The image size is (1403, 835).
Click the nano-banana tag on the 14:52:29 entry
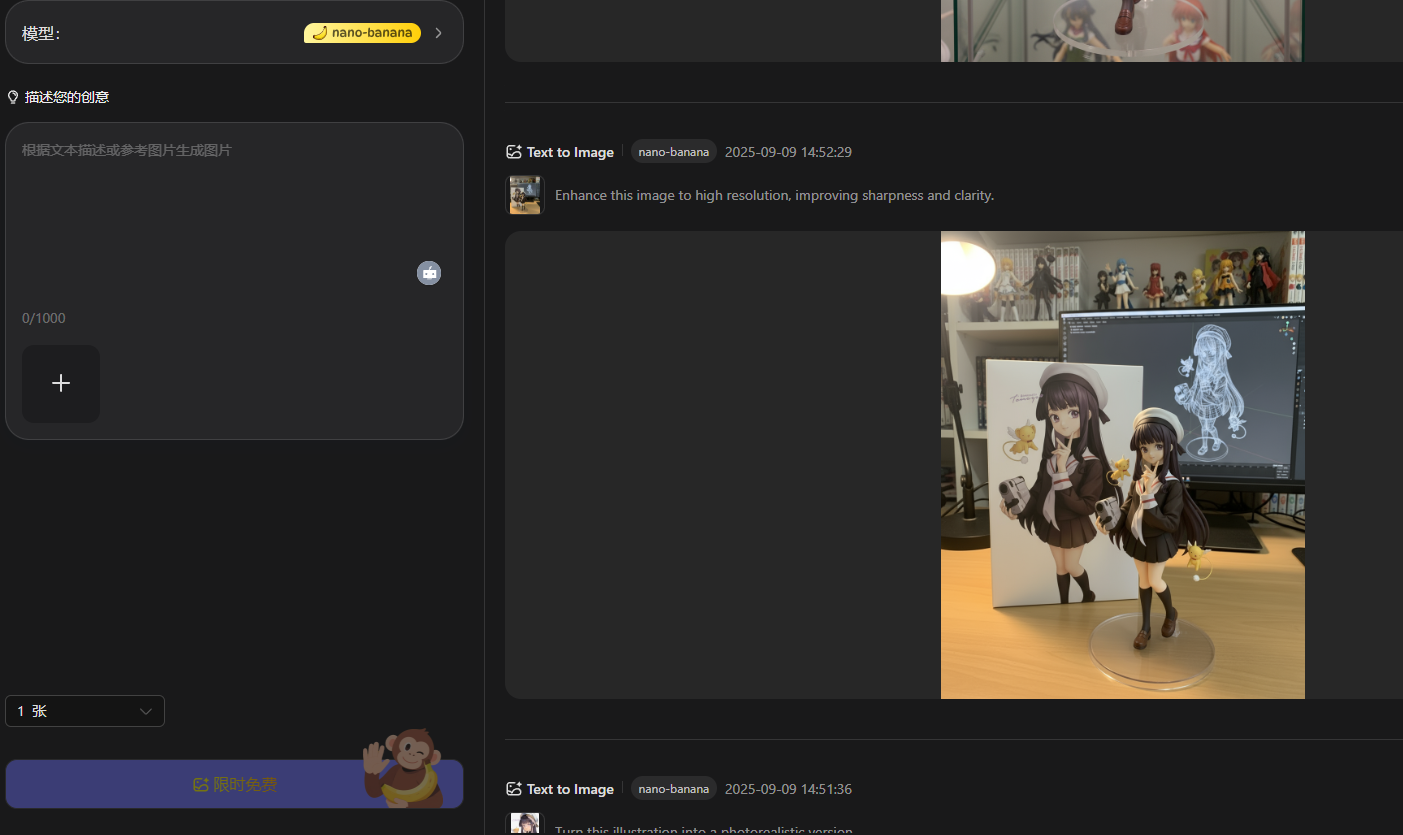(x=673, y=152)
